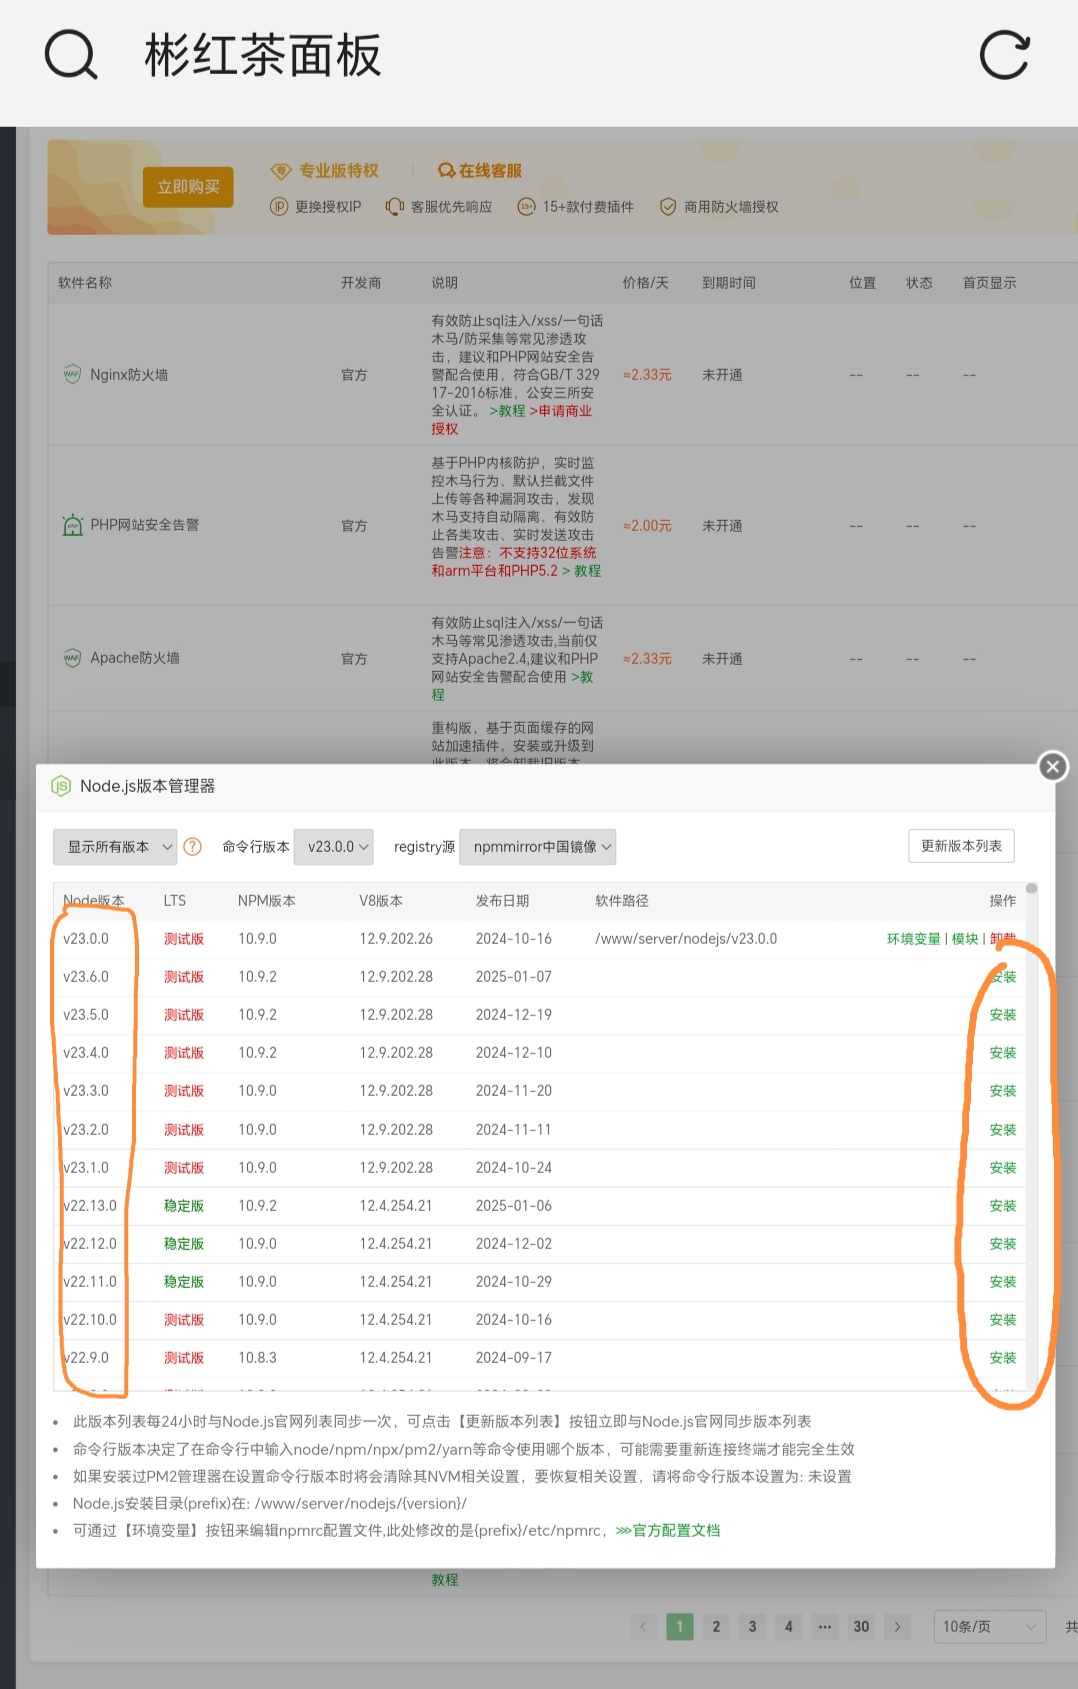This screenshot has width=1078, height=1689.
Task: Click the ≈2.00元 price for PHP alert
Action: [647, 526]
